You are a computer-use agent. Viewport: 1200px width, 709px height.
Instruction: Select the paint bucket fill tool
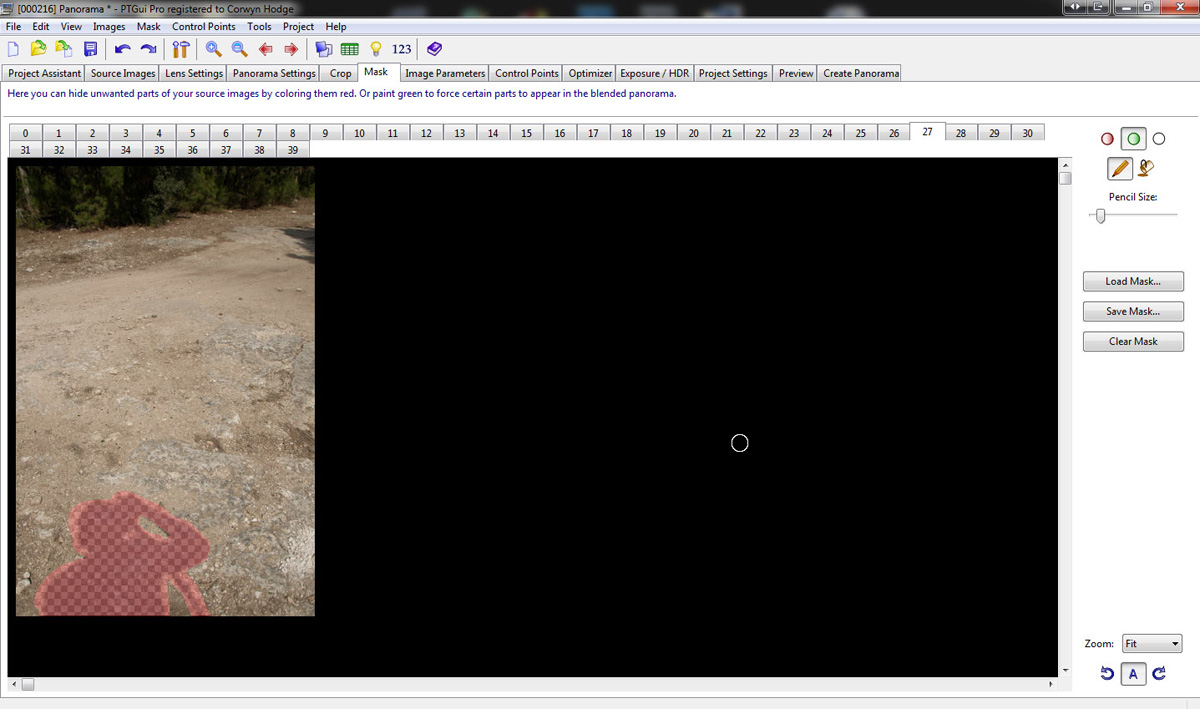[x=1147, y=169]
